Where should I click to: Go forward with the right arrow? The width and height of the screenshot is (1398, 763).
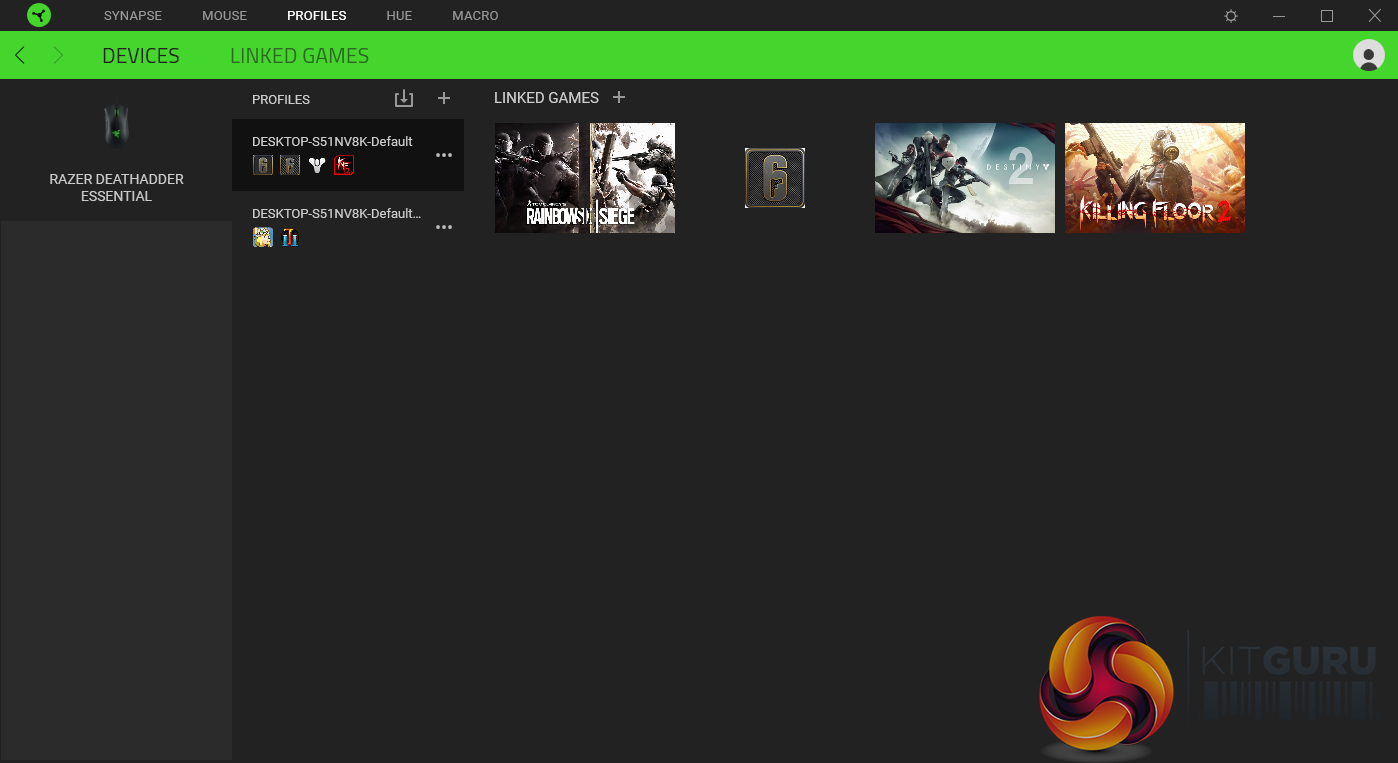coord(58,56)
